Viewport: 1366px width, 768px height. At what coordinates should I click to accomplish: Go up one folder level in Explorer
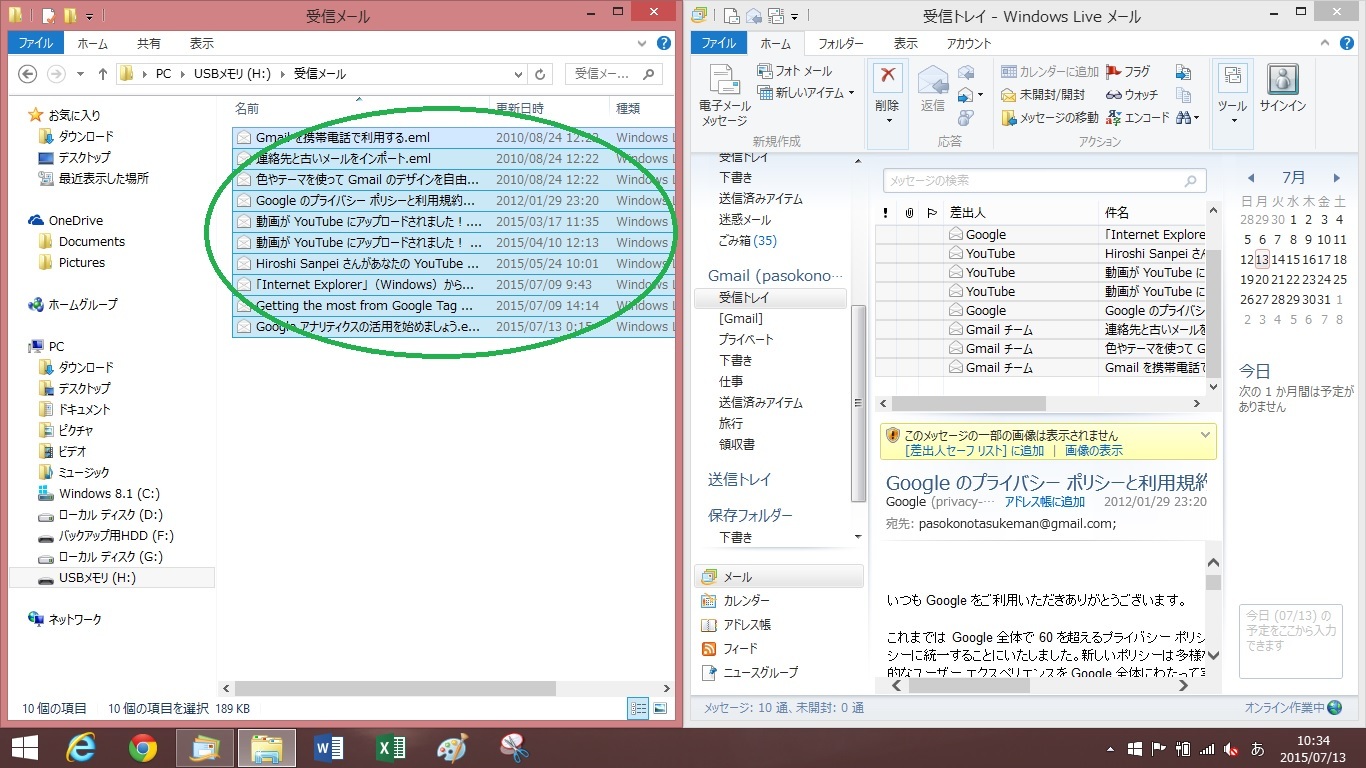[102, 74]
